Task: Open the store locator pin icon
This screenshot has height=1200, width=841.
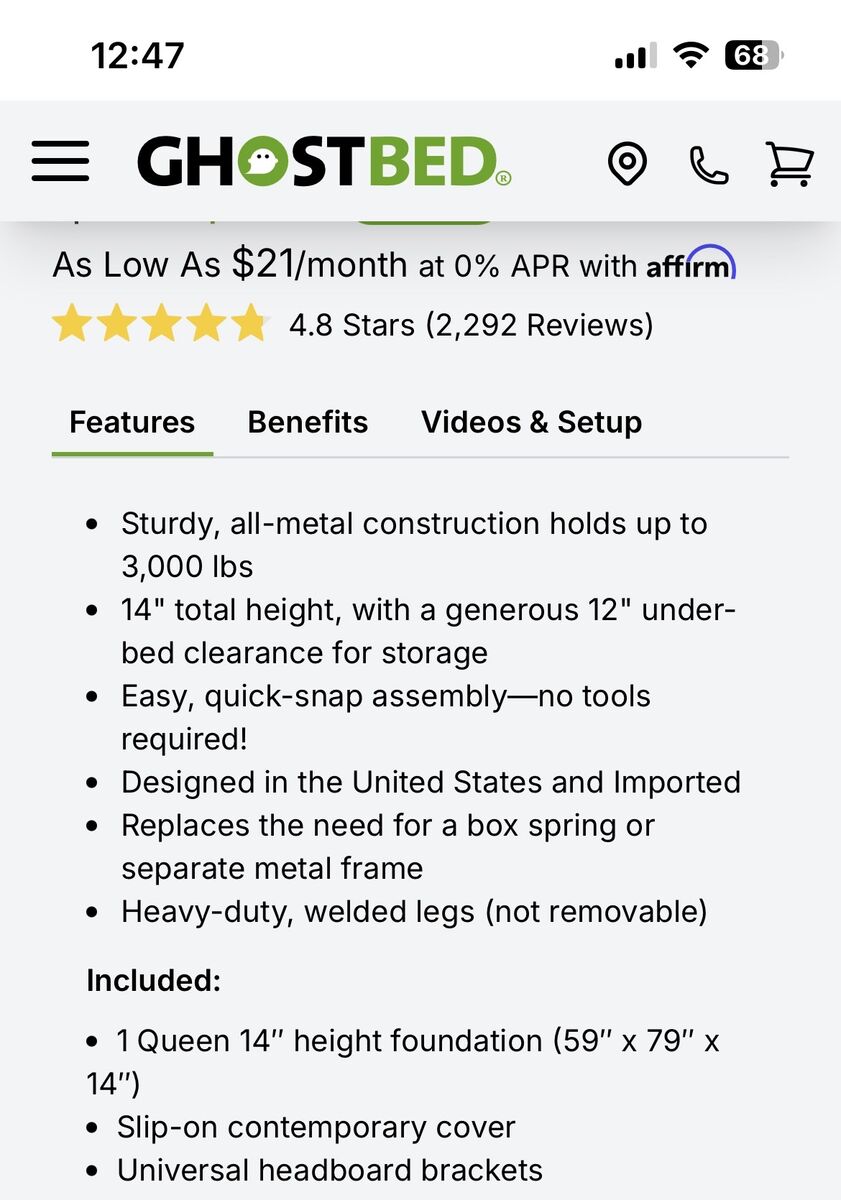Action: 628,163
